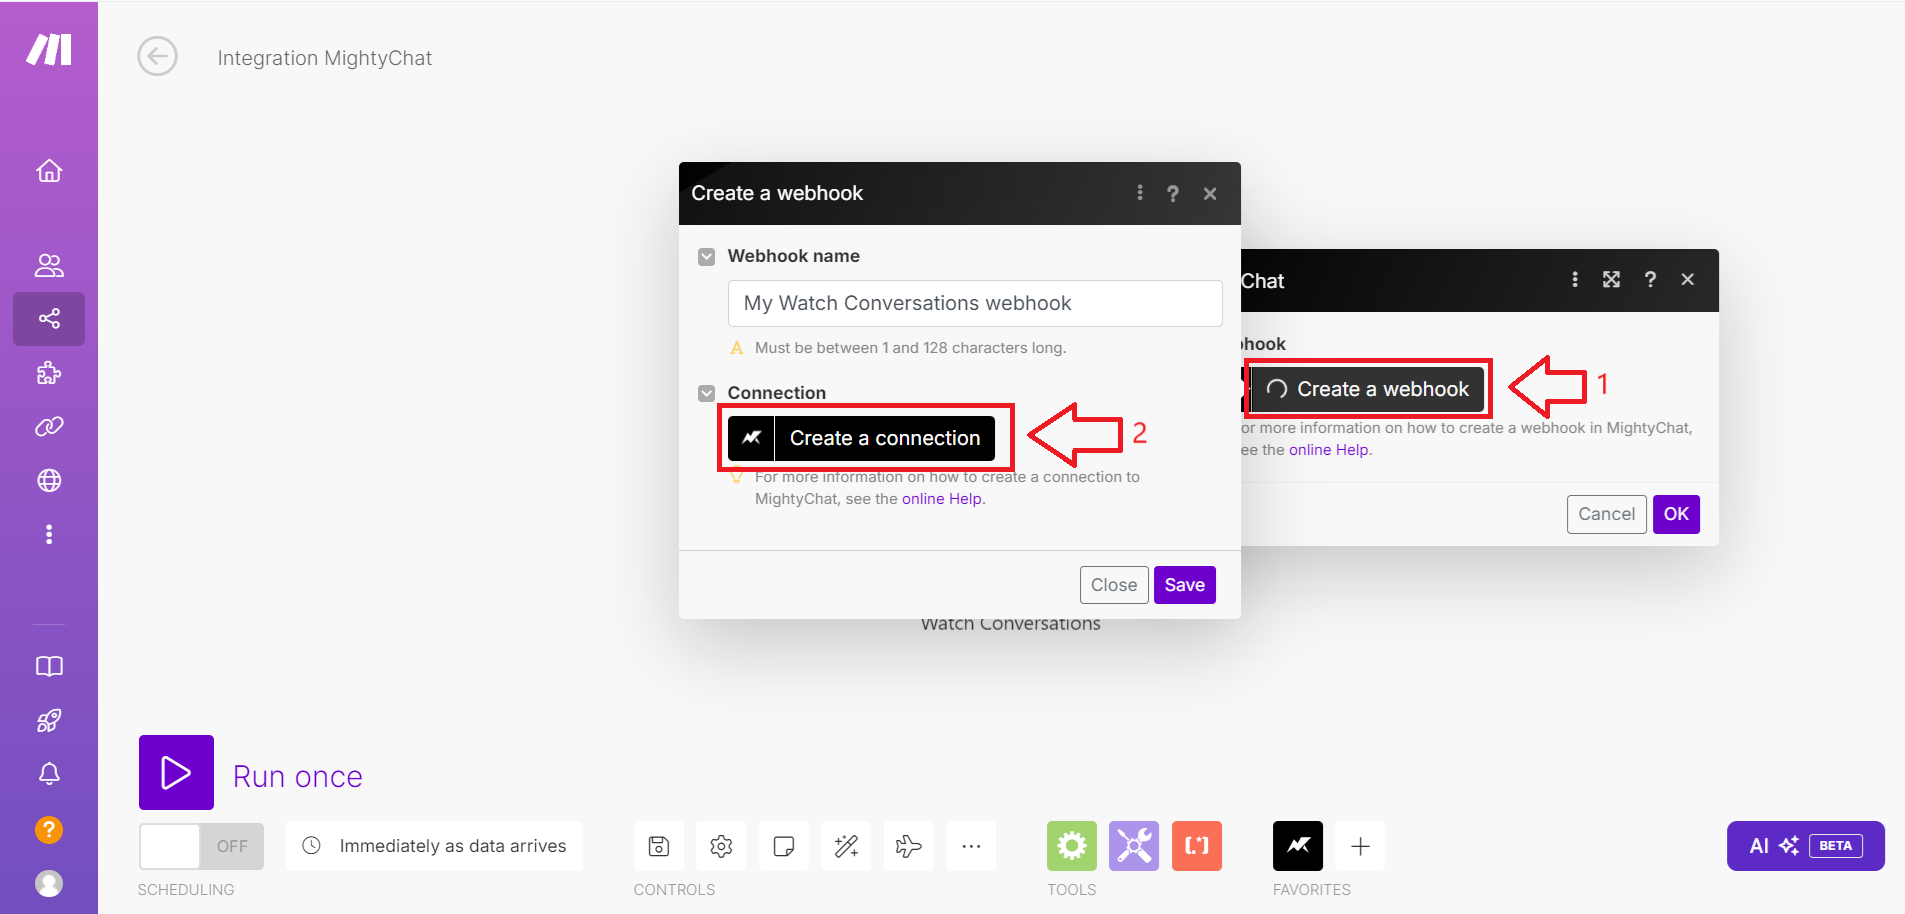
Task: Select the MightyChat favorite app icon
Action: point(1298,846)
